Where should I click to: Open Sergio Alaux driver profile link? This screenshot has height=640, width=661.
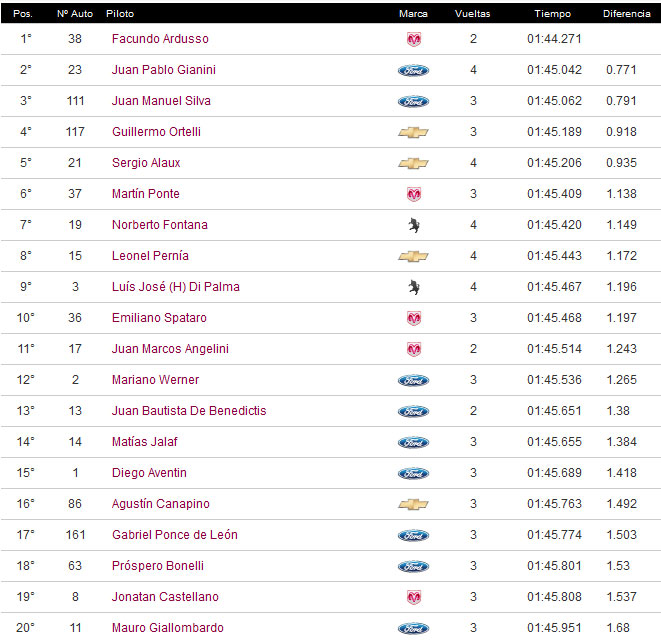(x=146, y=163)
